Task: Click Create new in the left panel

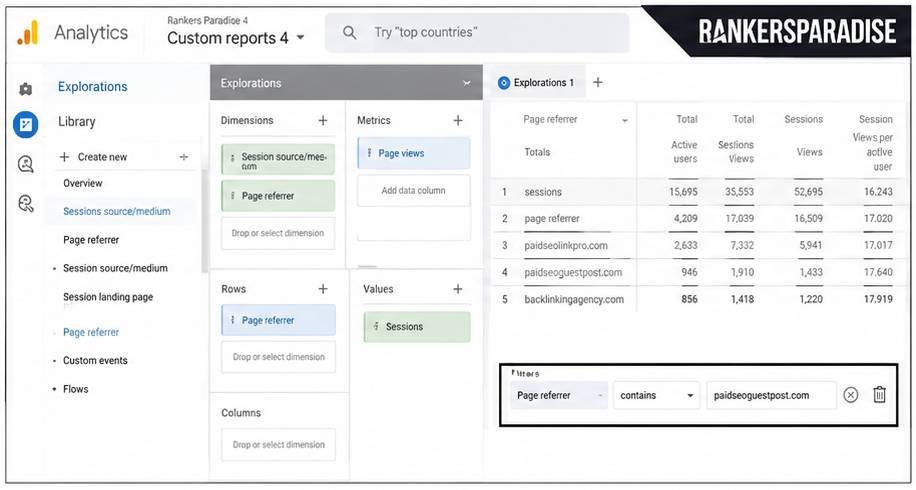Action: 93,157
